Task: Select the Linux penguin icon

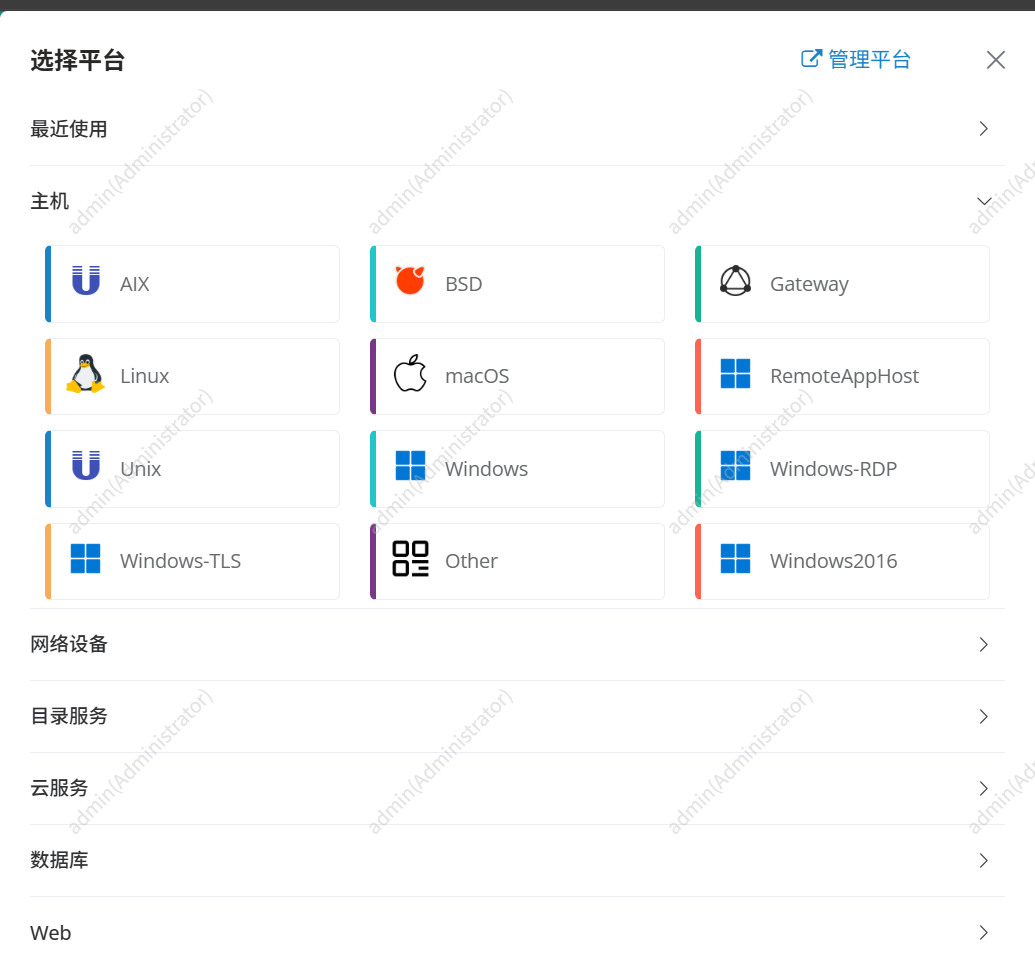Action: point(85,374)
